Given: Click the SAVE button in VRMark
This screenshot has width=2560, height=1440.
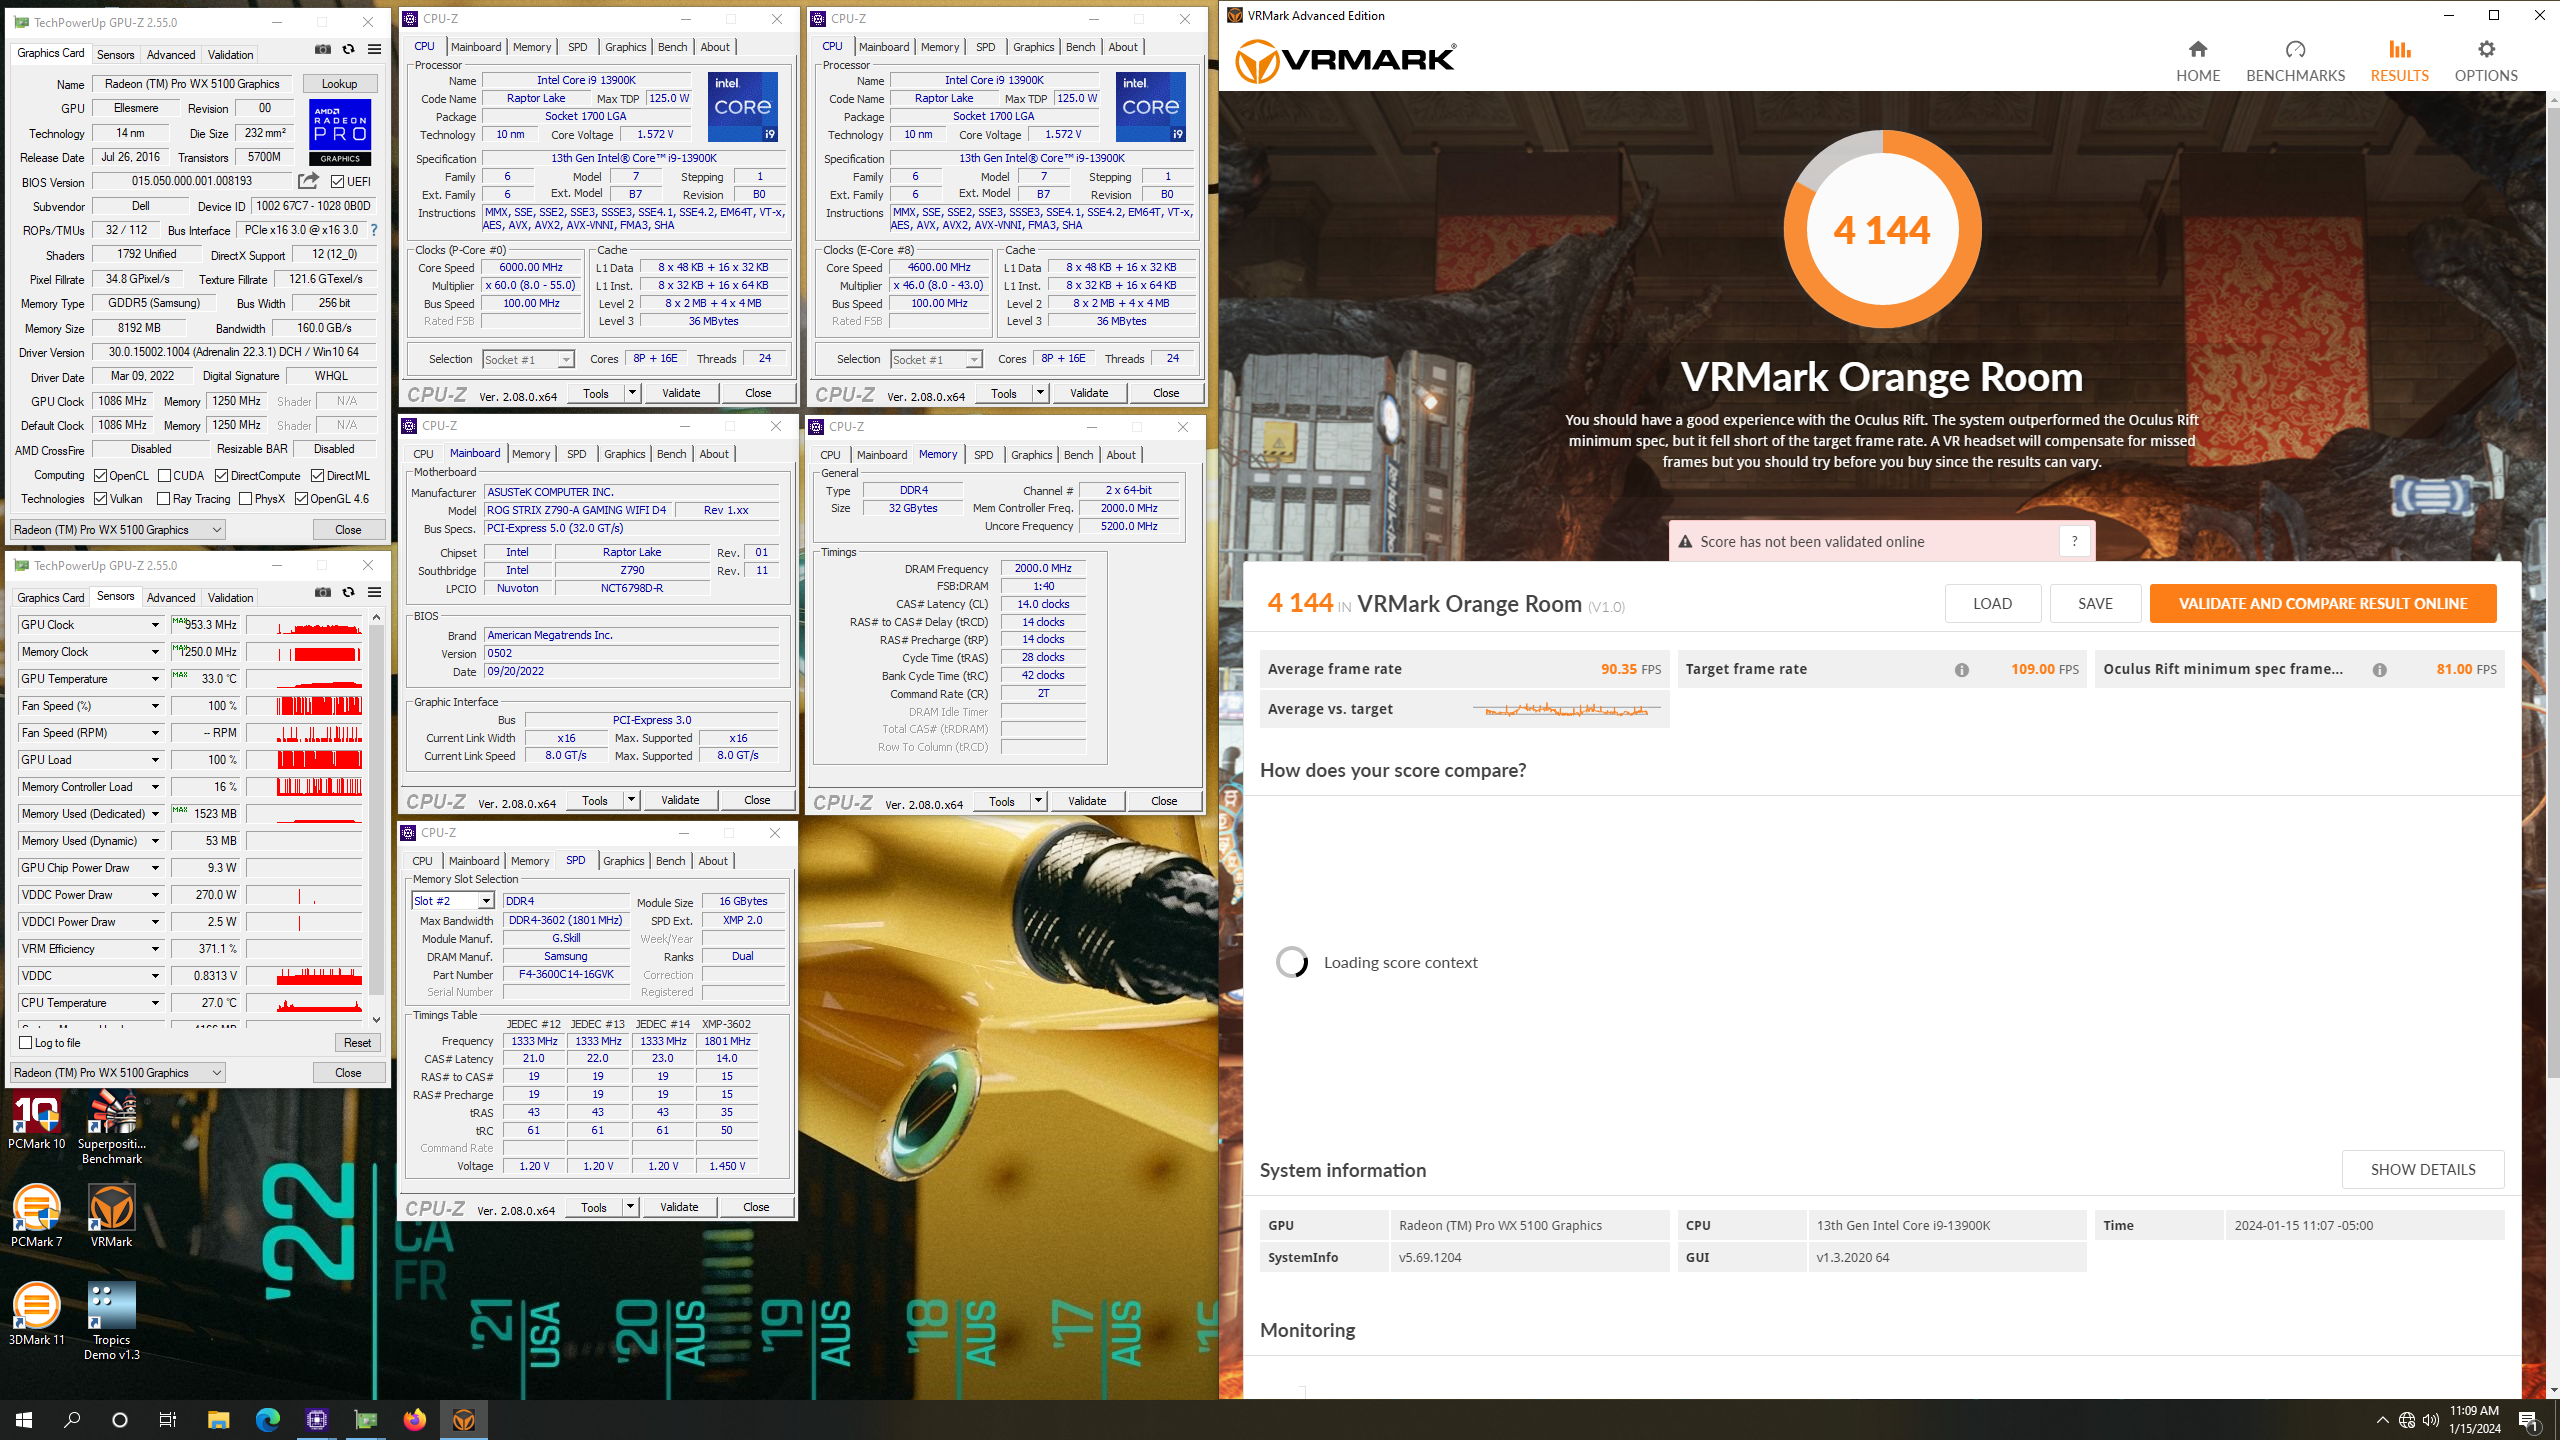Looking at the screenshot, I should coord(2095,604).
